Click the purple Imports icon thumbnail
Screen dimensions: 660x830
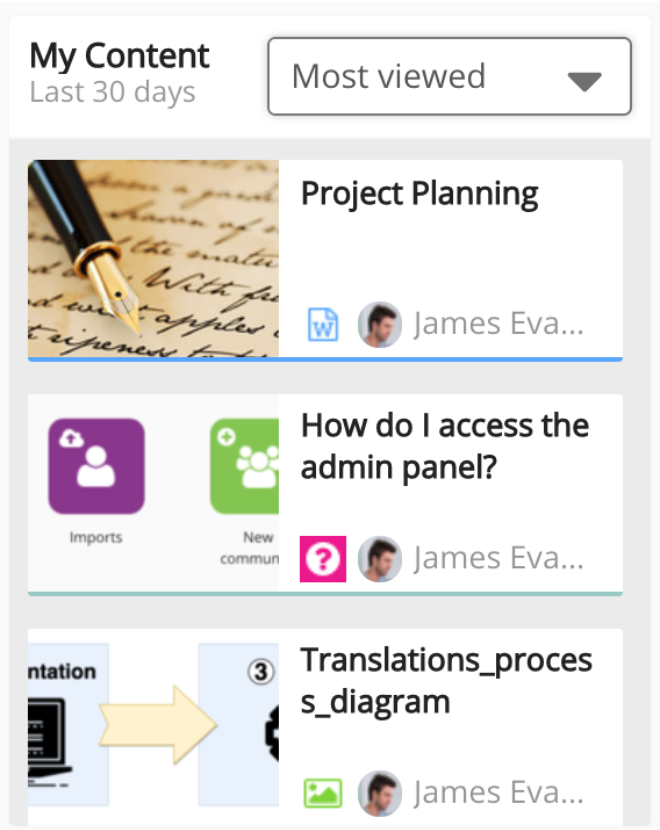(x=96, y=466)
